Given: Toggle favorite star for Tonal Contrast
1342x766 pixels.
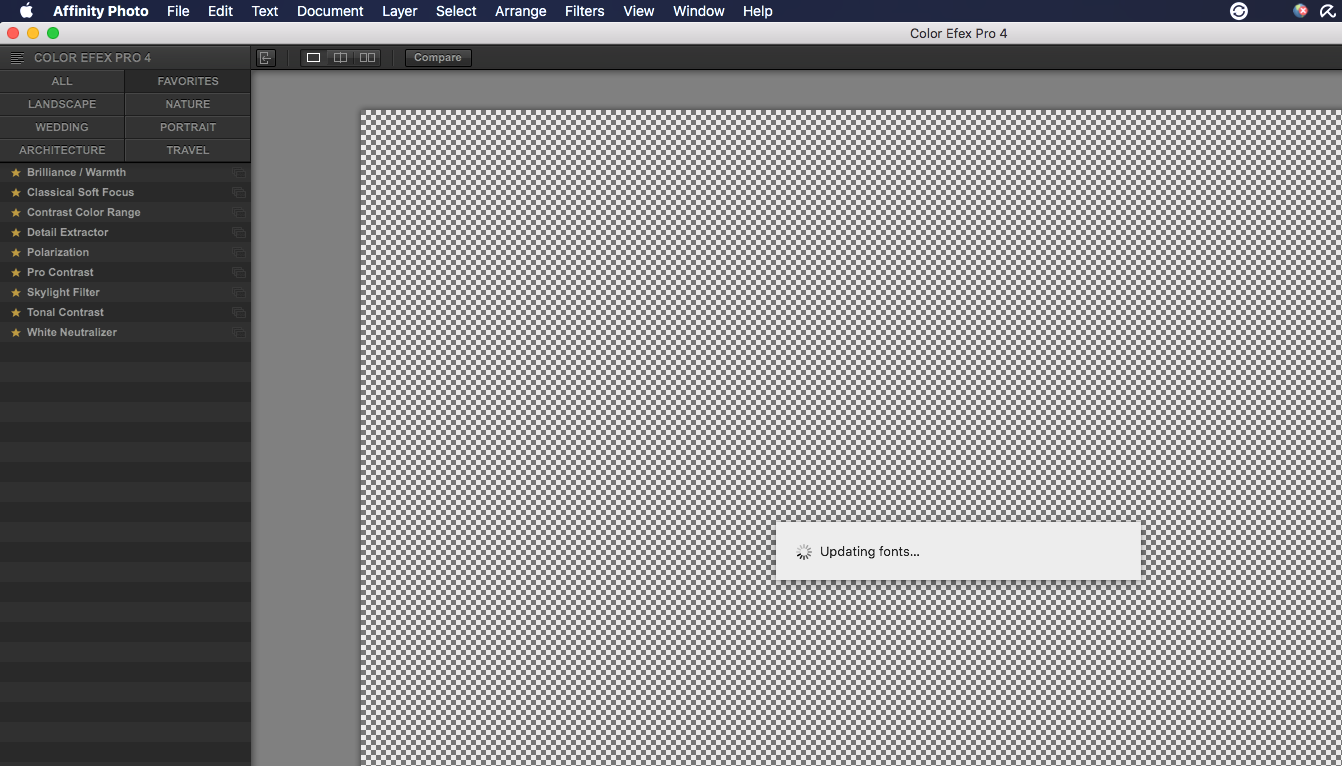Looking at the screenshot, I should (15, 312).
